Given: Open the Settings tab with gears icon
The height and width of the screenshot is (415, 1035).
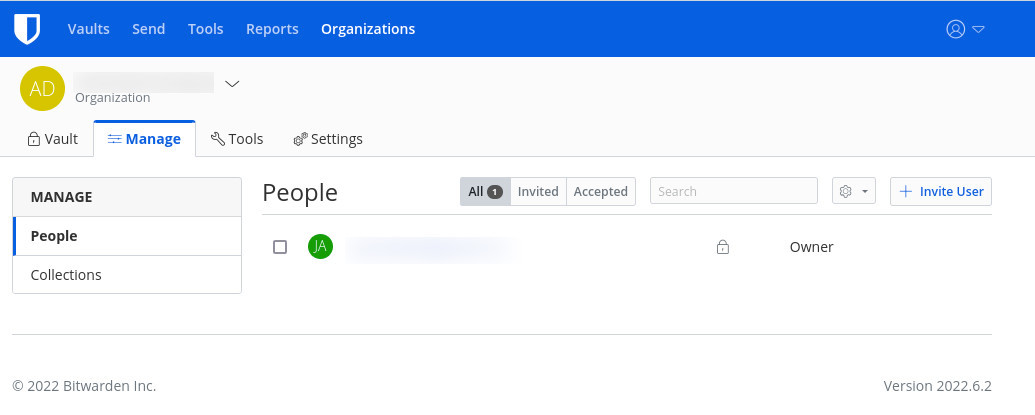Looking at the screenshot, I should click(328, 139).
